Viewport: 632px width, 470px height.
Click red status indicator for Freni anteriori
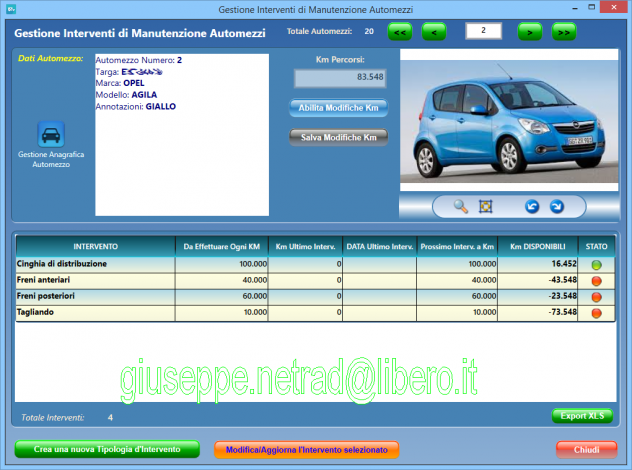click(x=596, y=281)
